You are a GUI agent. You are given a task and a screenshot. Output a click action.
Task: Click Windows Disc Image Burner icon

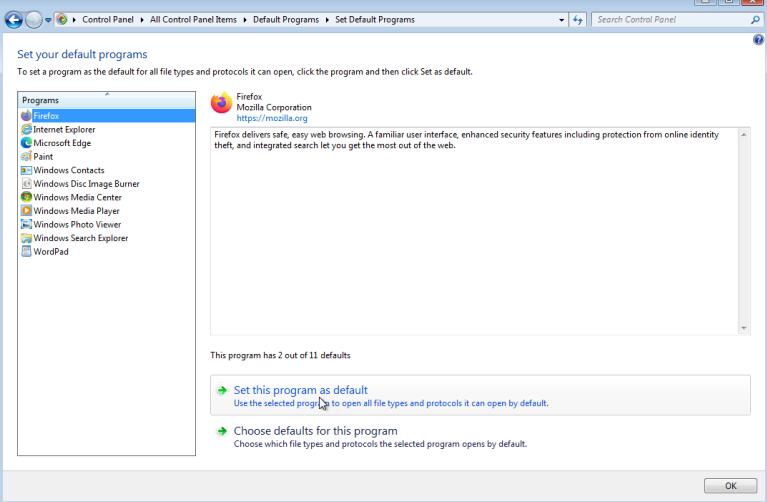26,183
